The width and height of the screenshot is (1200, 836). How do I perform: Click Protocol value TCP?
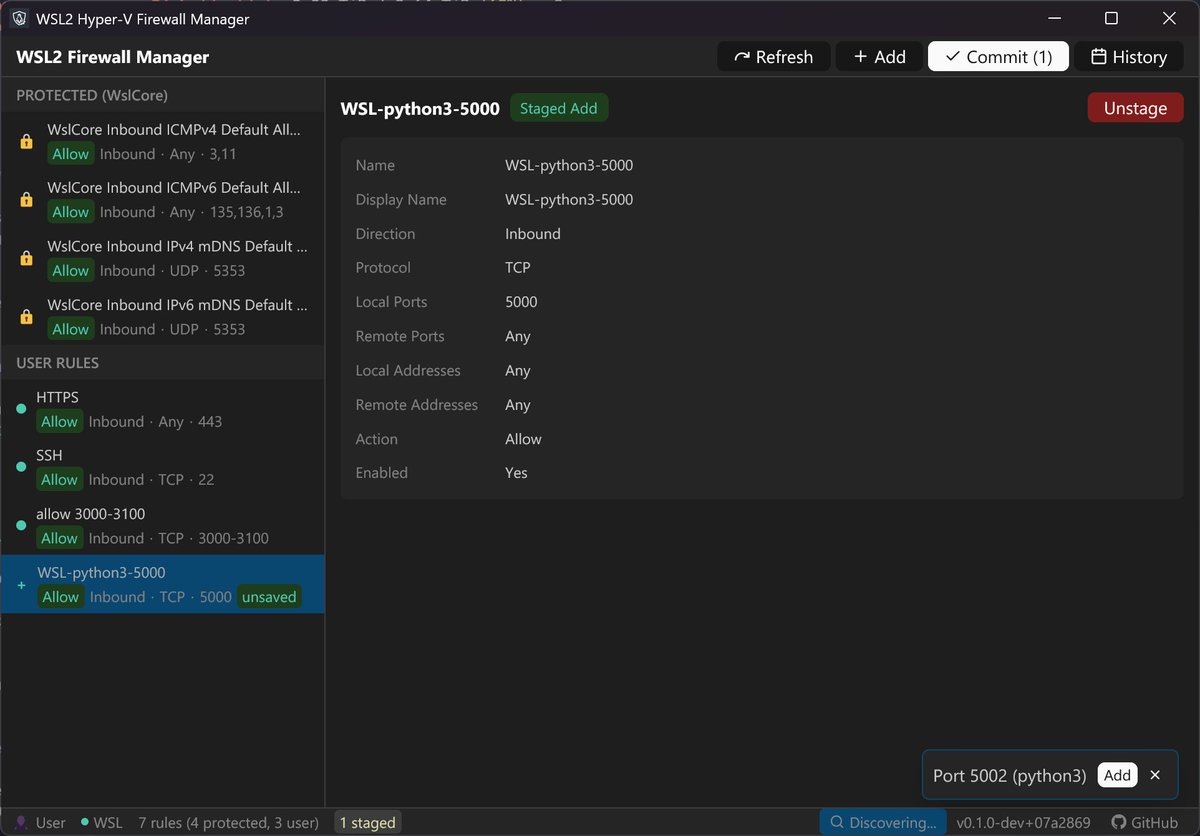click(x=518, y=268)
